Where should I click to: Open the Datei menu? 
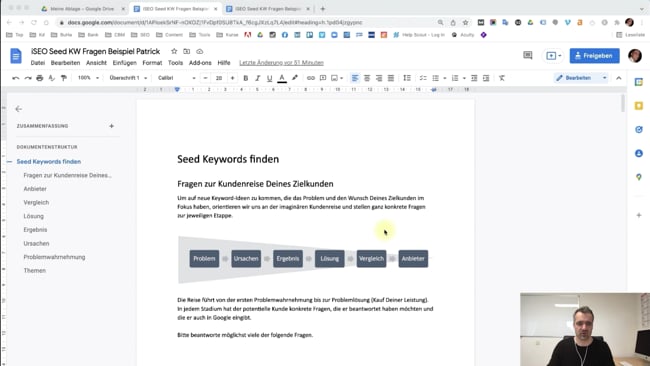38,63
